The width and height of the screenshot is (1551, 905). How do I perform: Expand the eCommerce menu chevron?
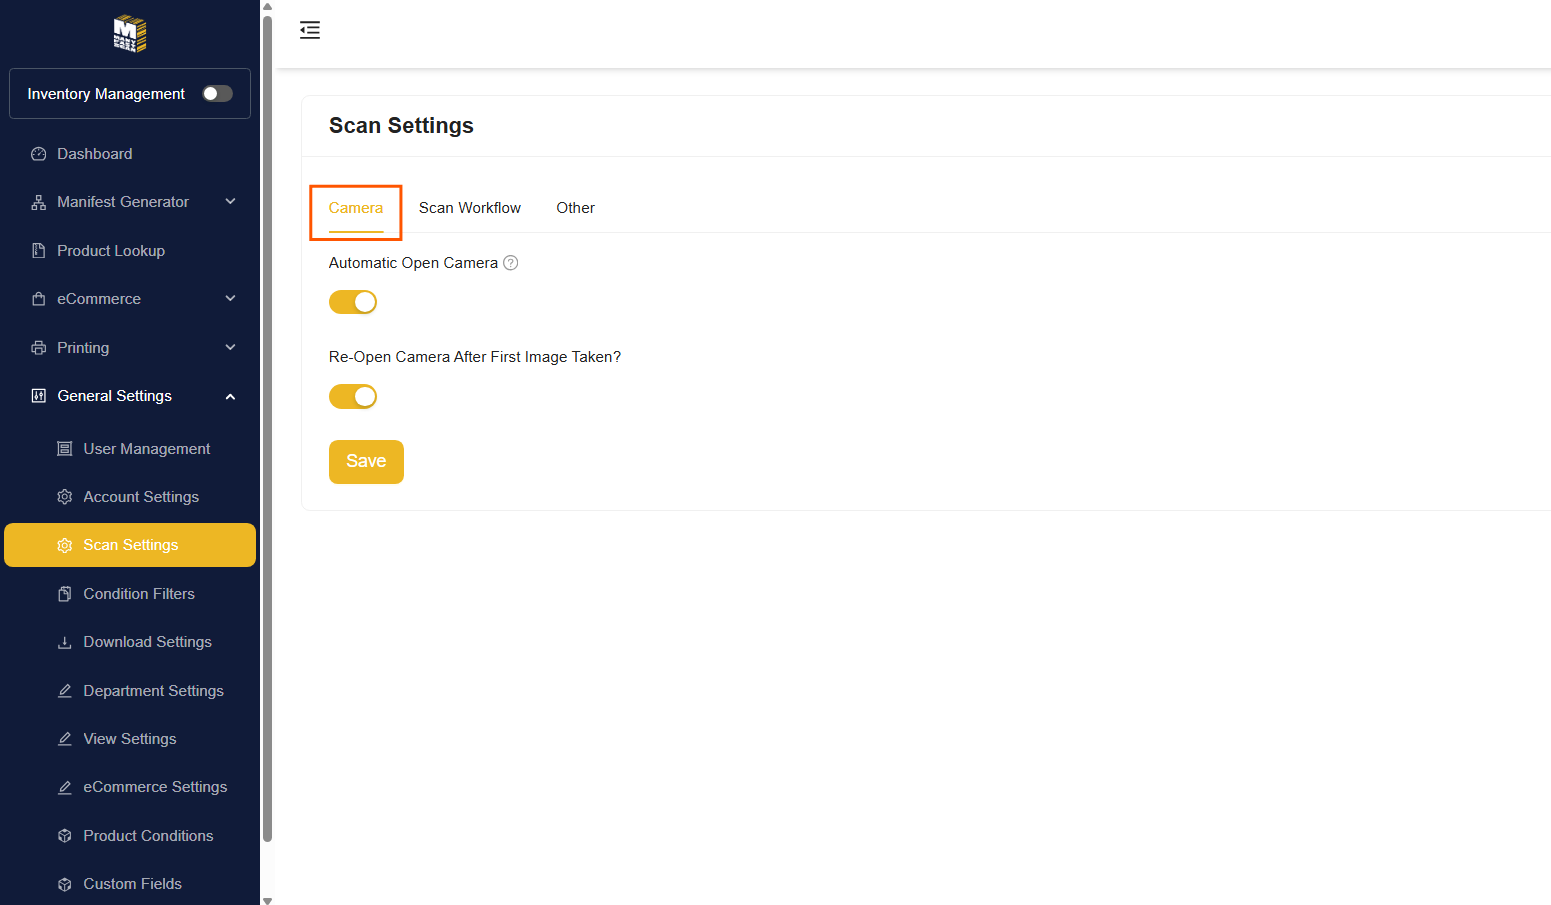(231, 299)
